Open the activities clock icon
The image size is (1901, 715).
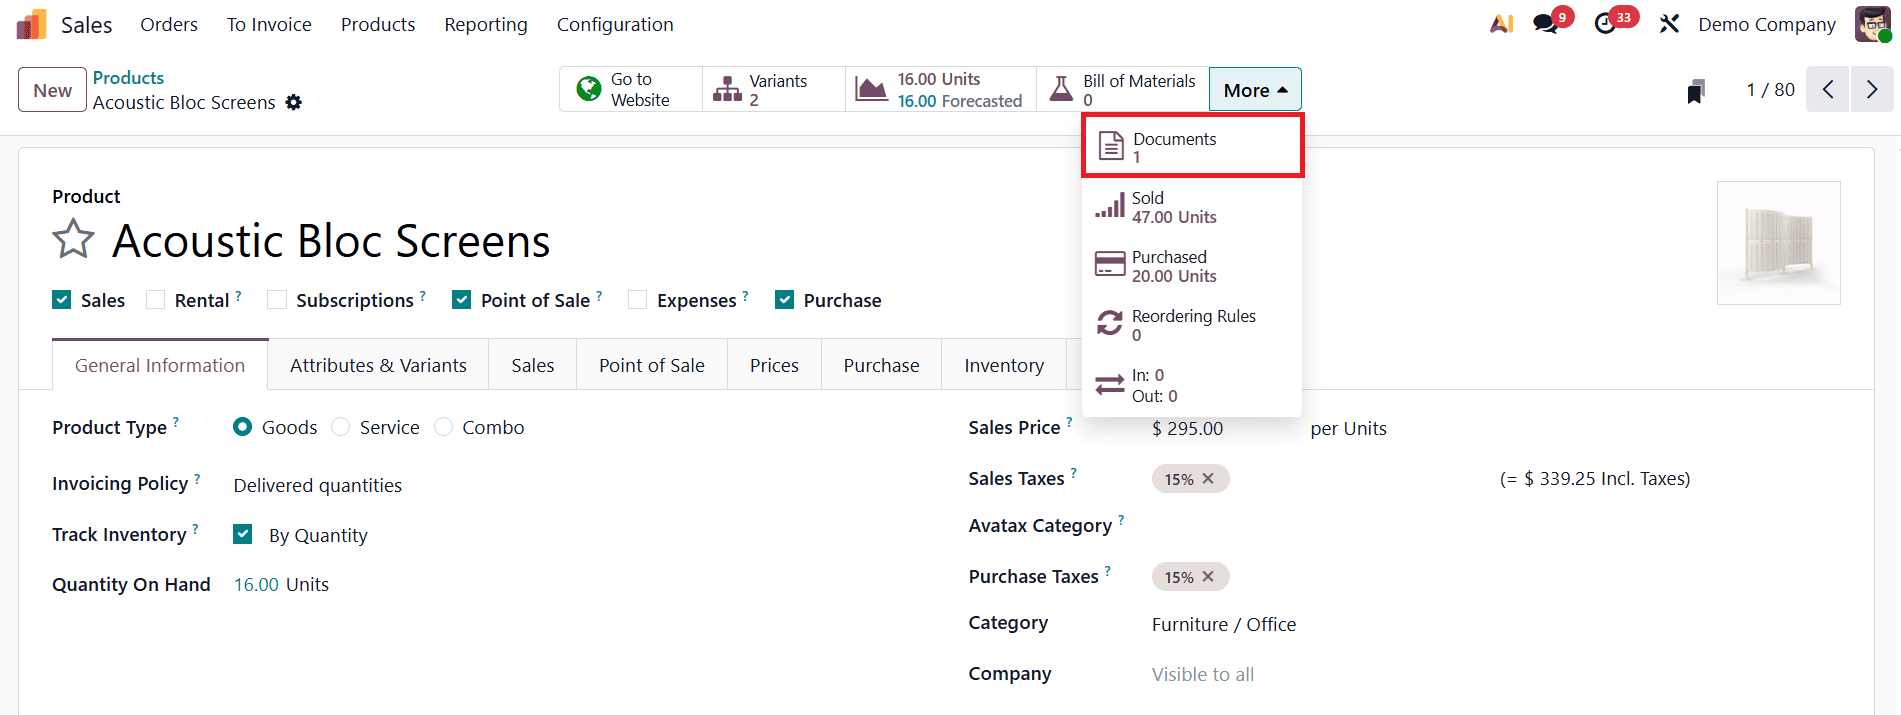click(x=1606, y=24)
